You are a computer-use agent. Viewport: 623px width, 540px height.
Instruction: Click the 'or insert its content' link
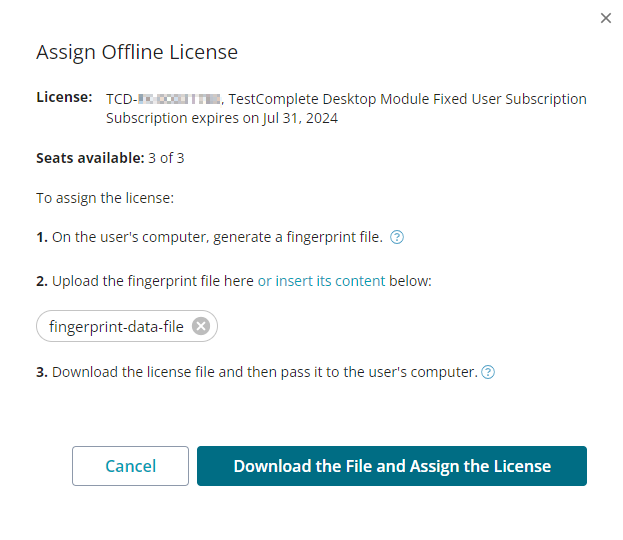click(321, 281)
